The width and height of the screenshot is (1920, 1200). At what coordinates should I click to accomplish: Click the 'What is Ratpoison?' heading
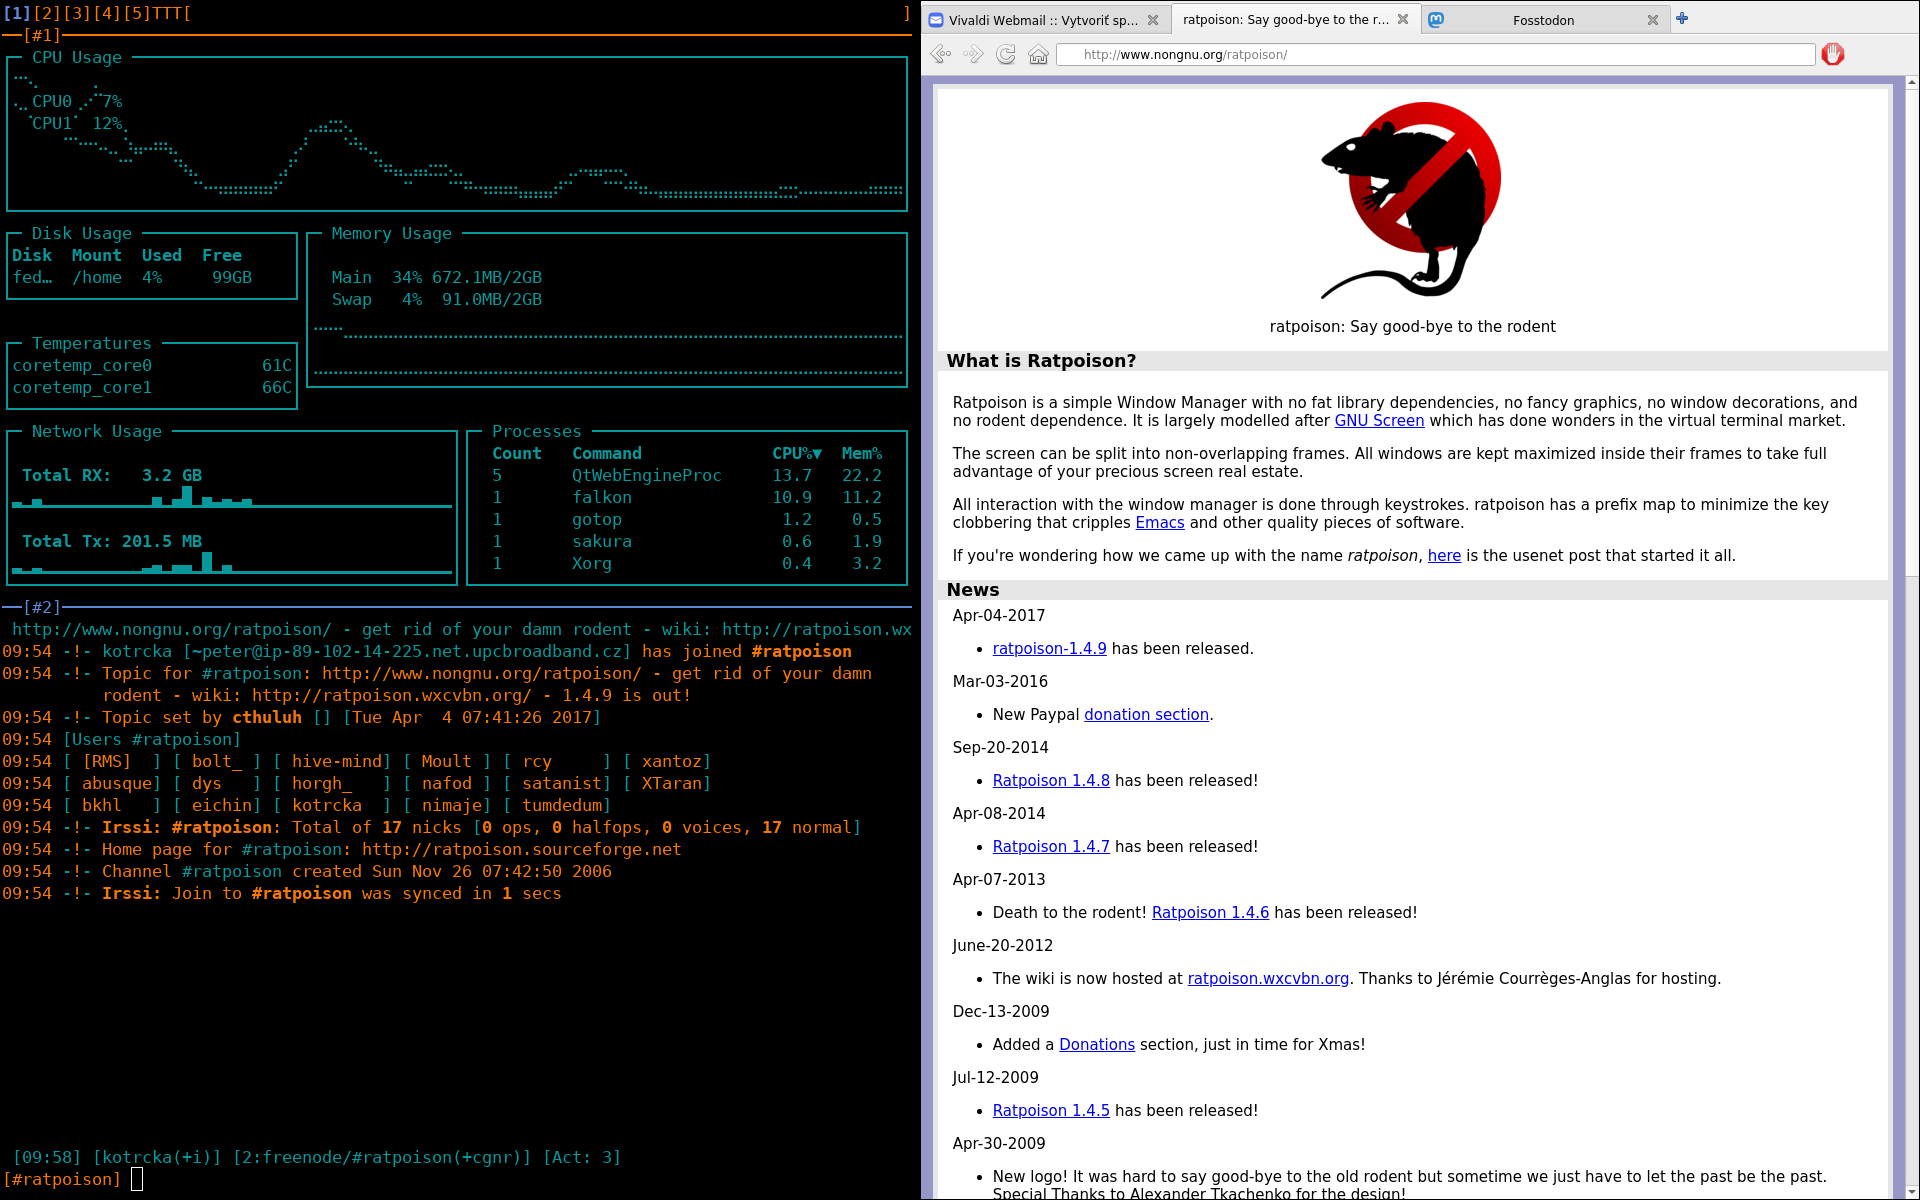coord(1041,361)
